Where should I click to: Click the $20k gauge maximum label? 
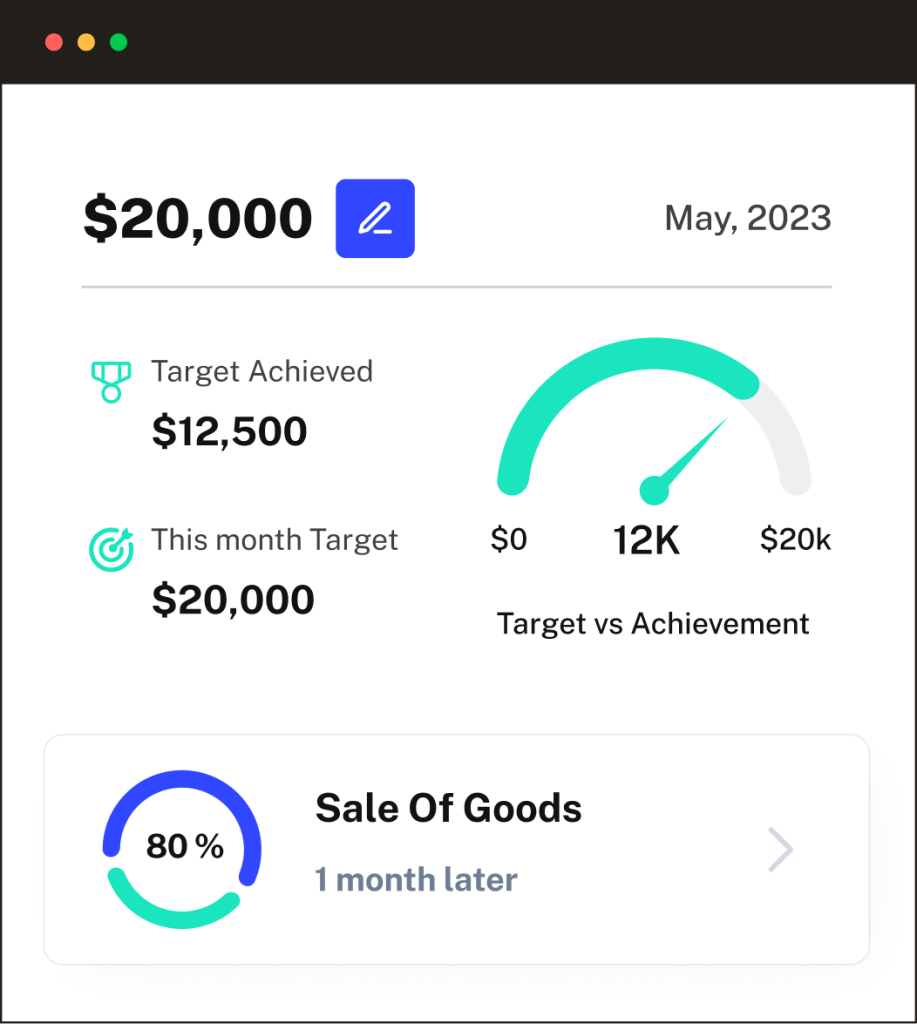795,540
